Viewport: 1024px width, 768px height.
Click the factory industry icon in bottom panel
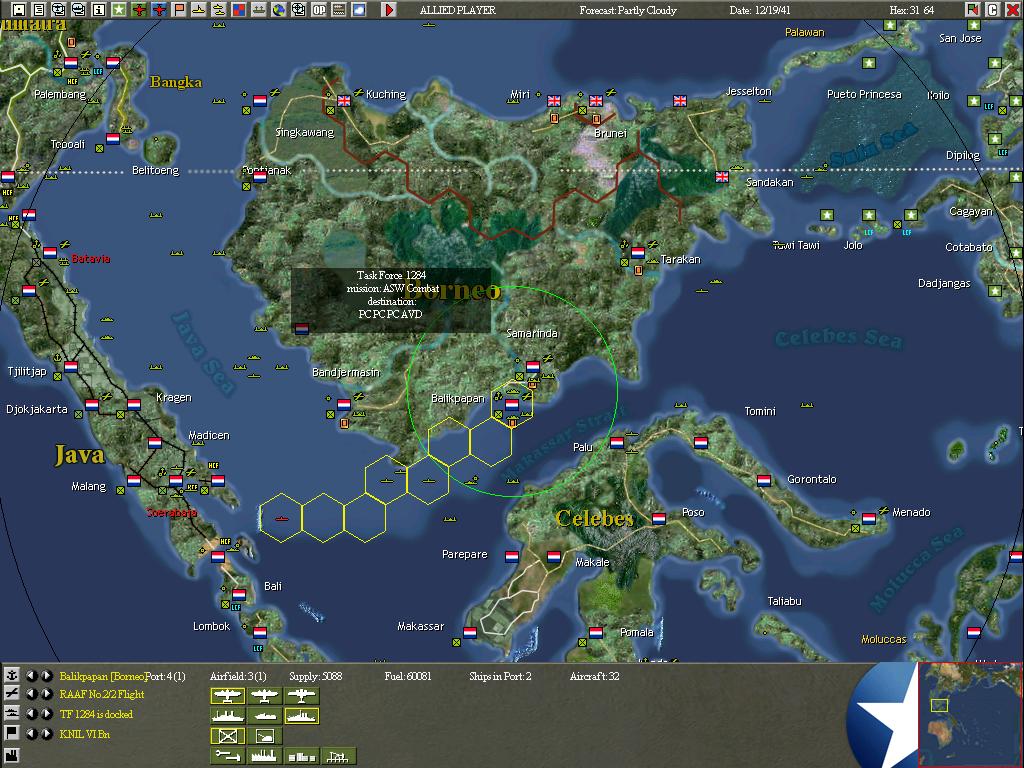click(11, 756)
